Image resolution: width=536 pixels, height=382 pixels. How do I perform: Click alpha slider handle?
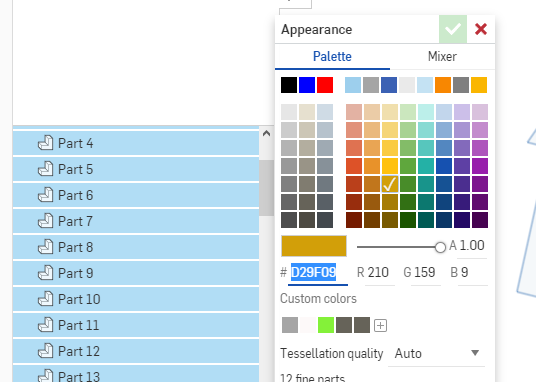(440, 247)
